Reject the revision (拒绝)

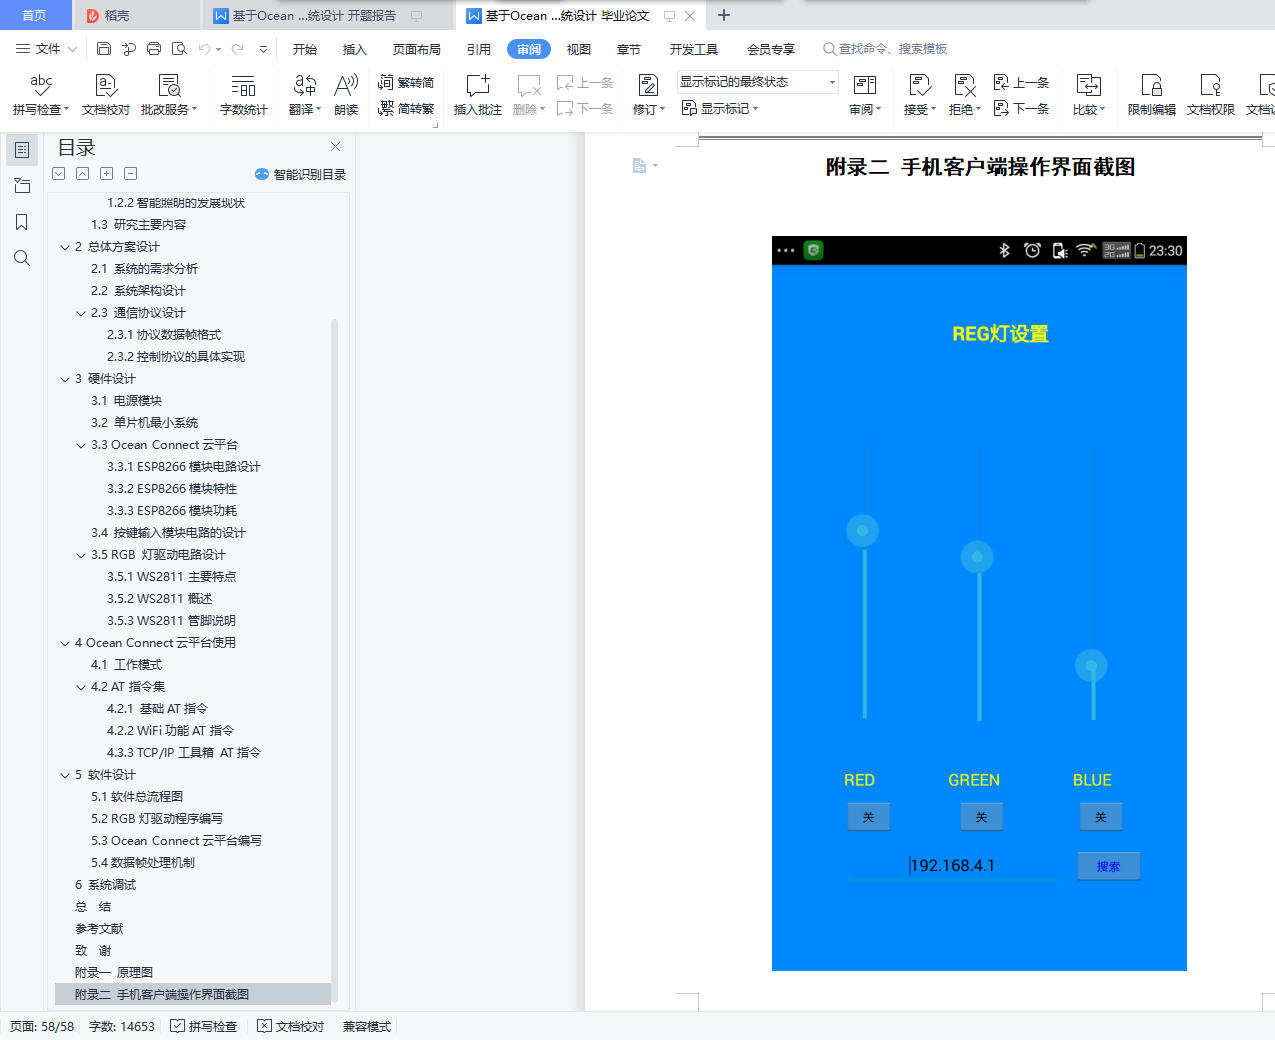point(964,95)
